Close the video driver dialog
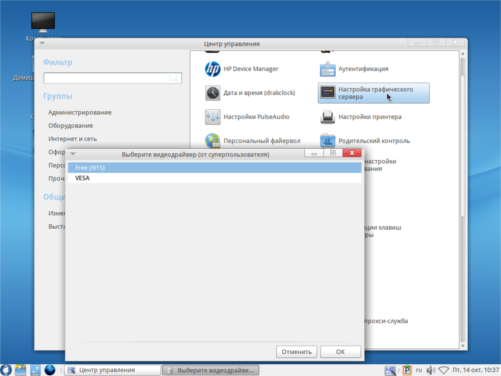The height and width of the screenshot is (376, 501). [x=352, y=153]
